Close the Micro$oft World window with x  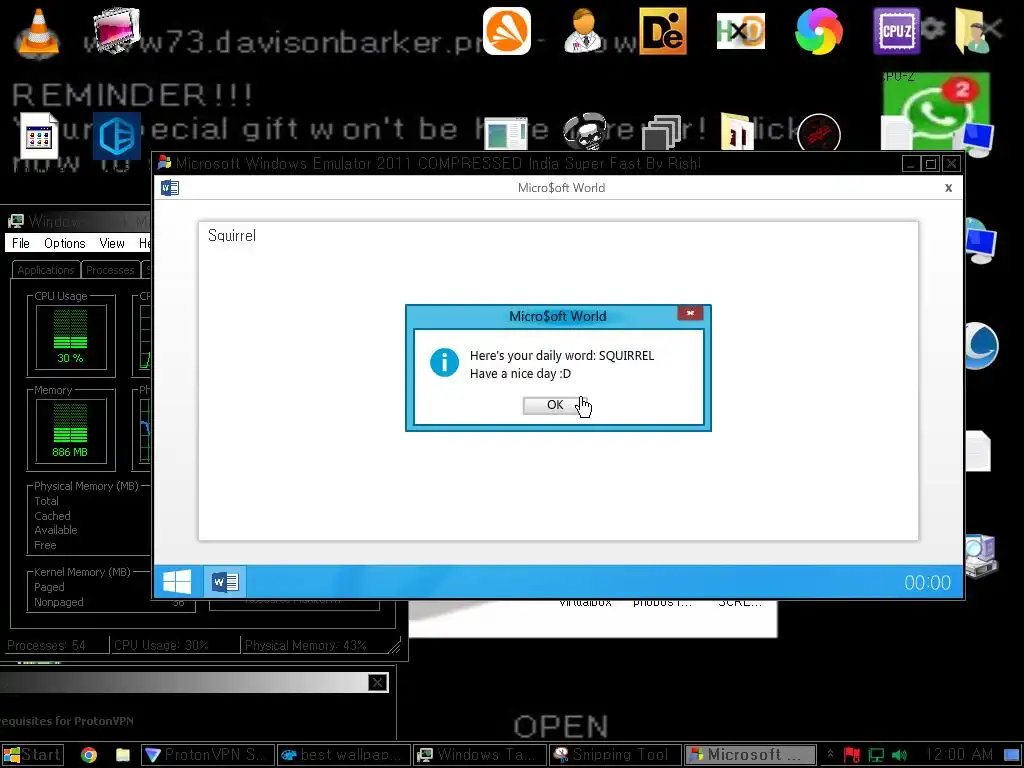(x=948, y=188)
